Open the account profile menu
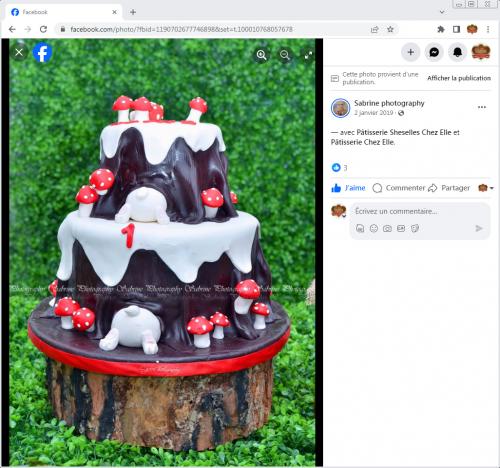Viewport: 500px width, 468px height. click(x=481, y=52)
